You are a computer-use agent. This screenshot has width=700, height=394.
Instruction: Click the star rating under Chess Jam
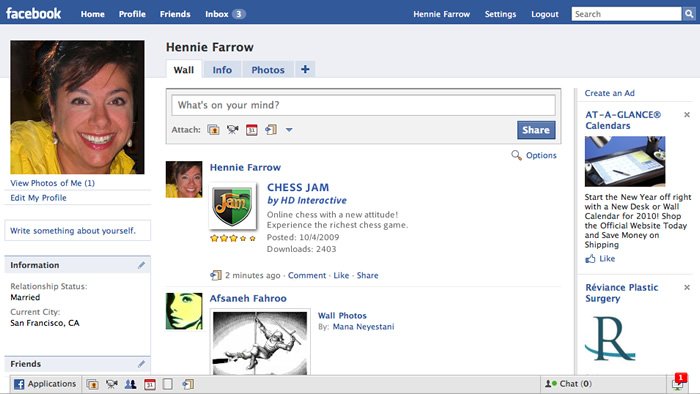[x=233, y=238]
